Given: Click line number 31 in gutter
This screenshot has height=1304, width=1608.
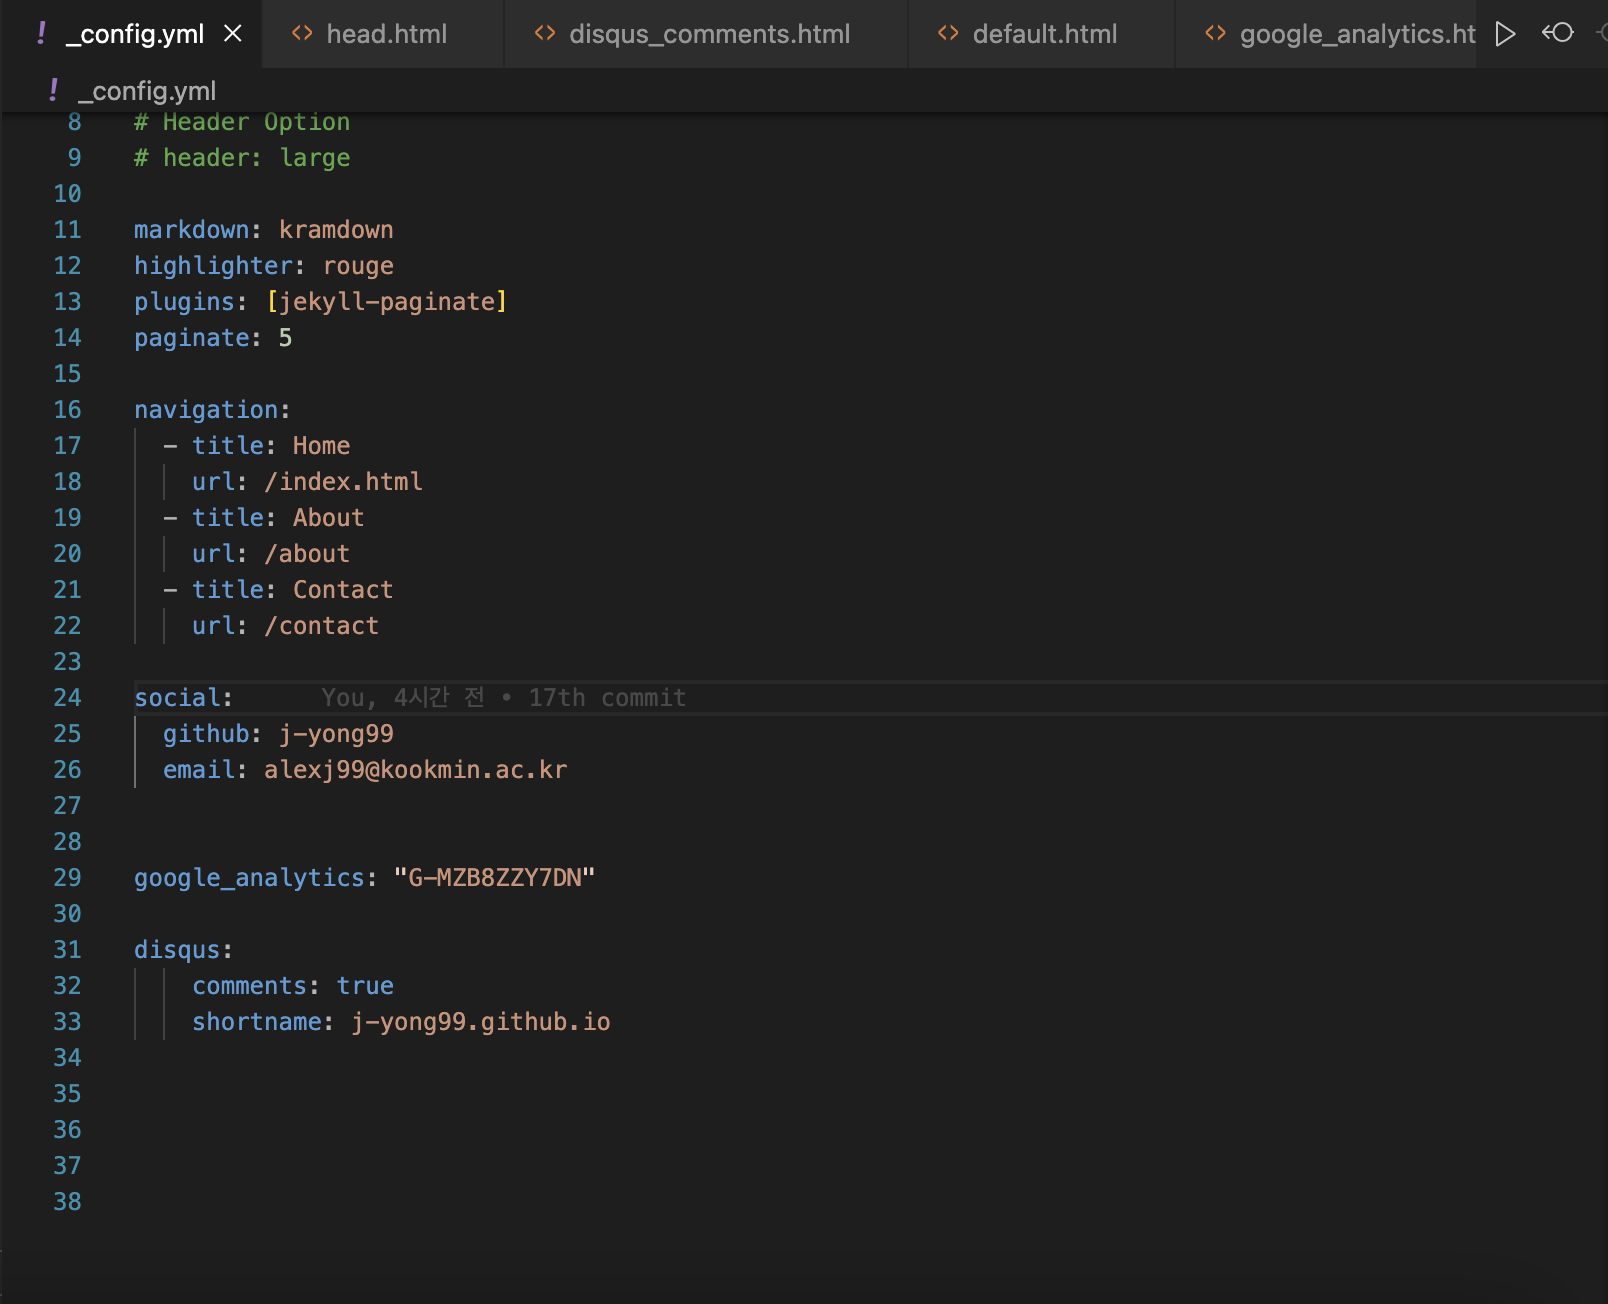Looking at the screenshot, I should coord(67,950).
